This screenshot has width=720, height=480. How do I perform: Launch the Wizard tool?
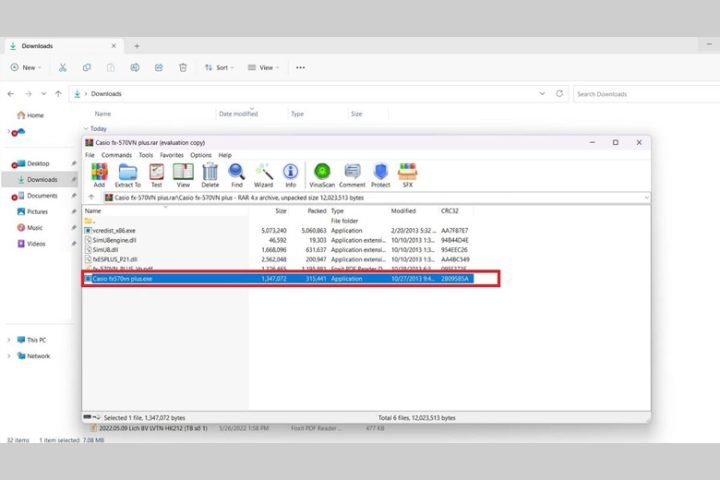264,173
